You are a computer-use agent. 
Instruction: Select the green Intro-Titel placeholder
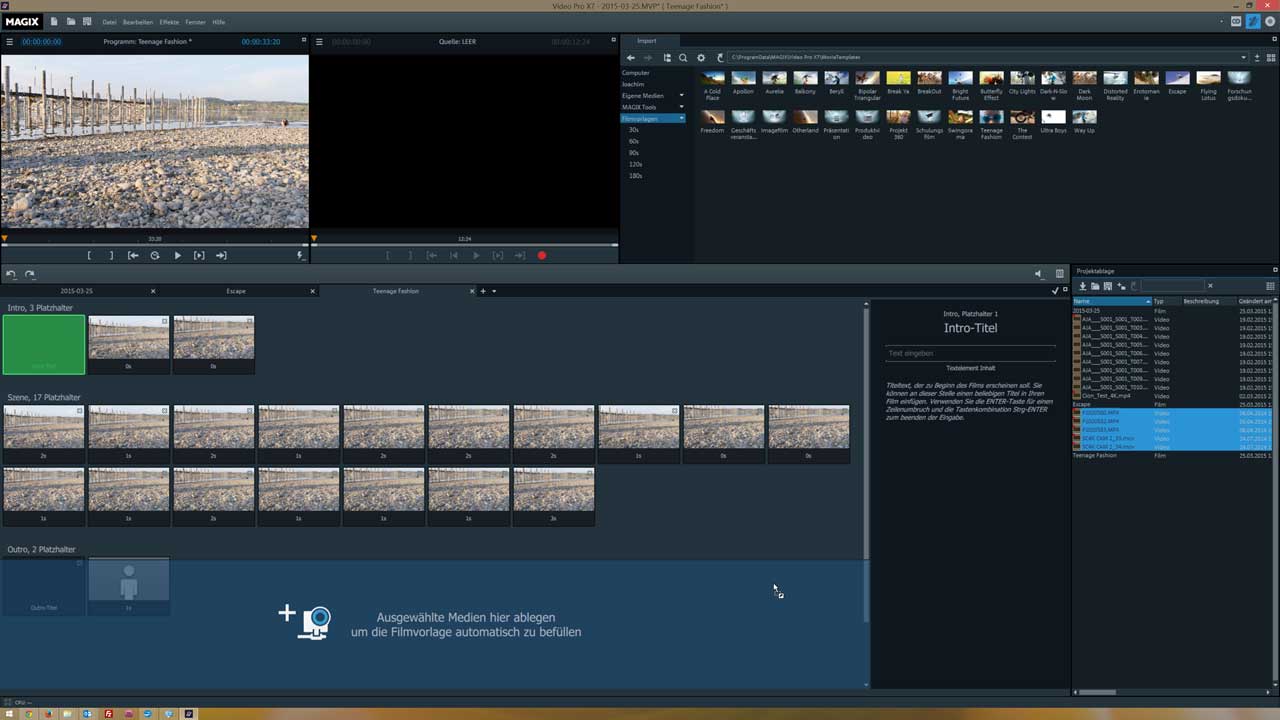click(x=44, y=345)
